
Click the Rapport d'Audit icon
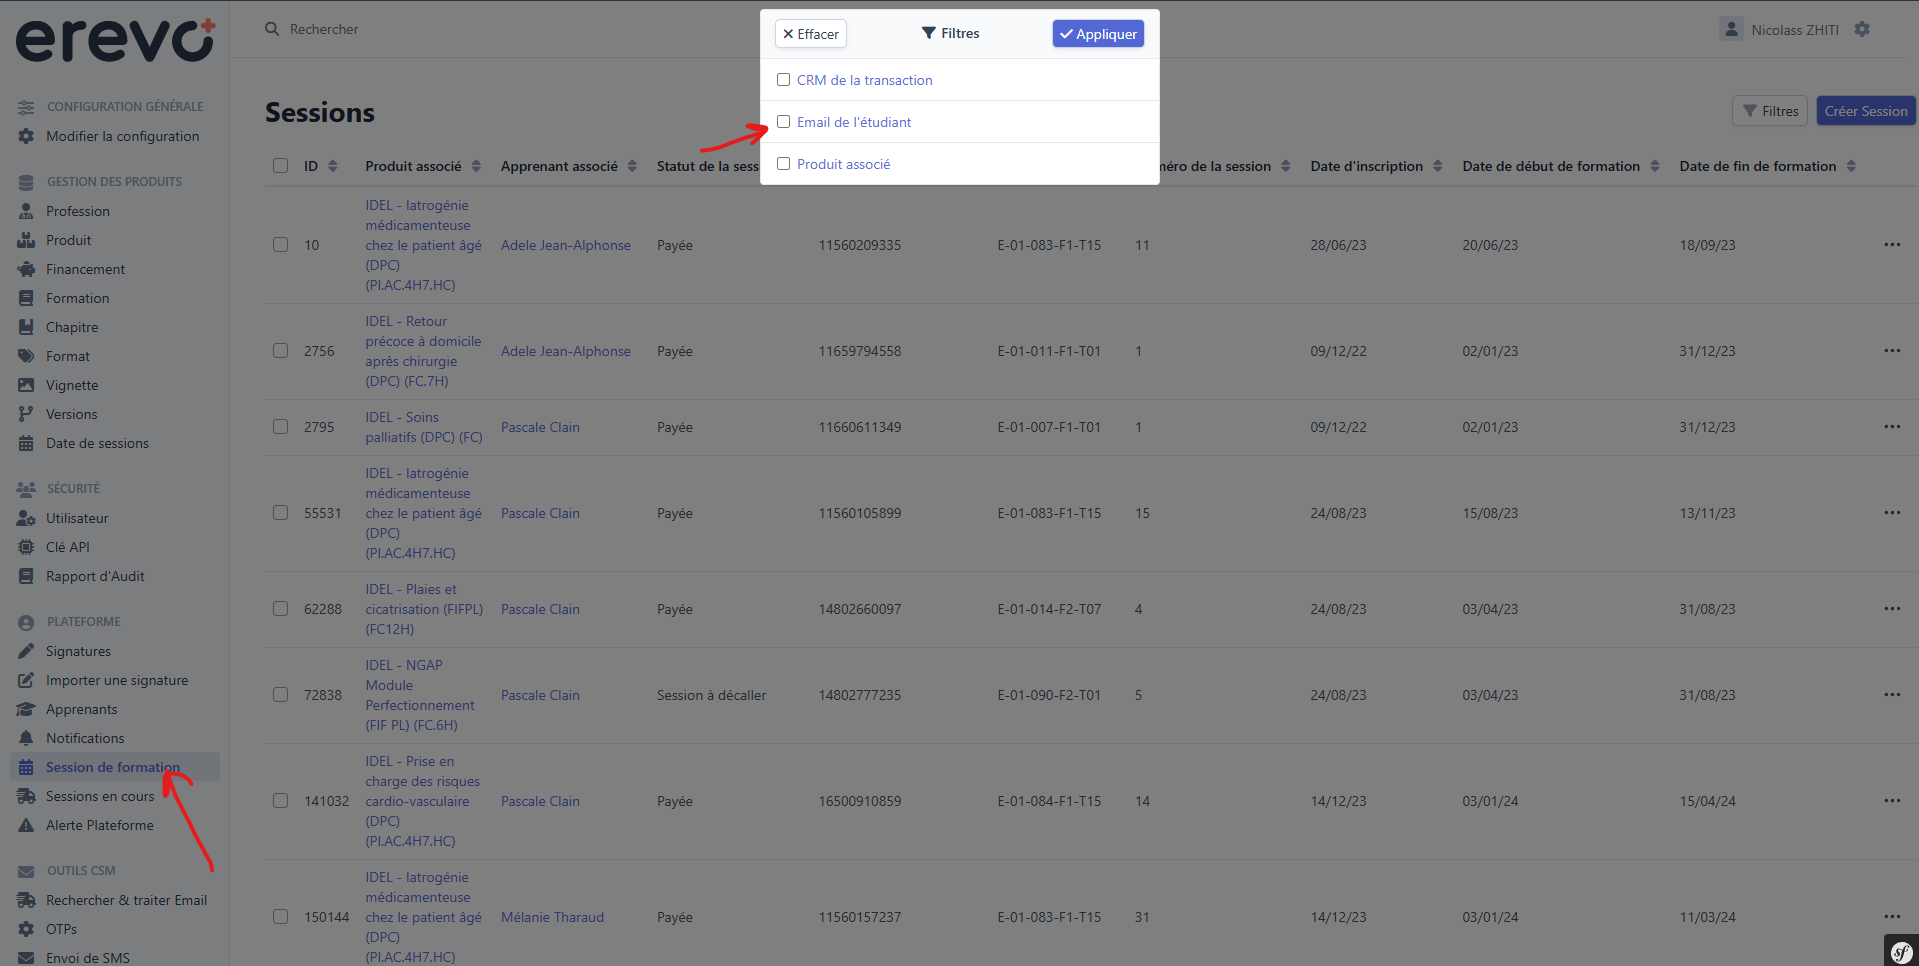pyautogui.click(x=26, y=576)
